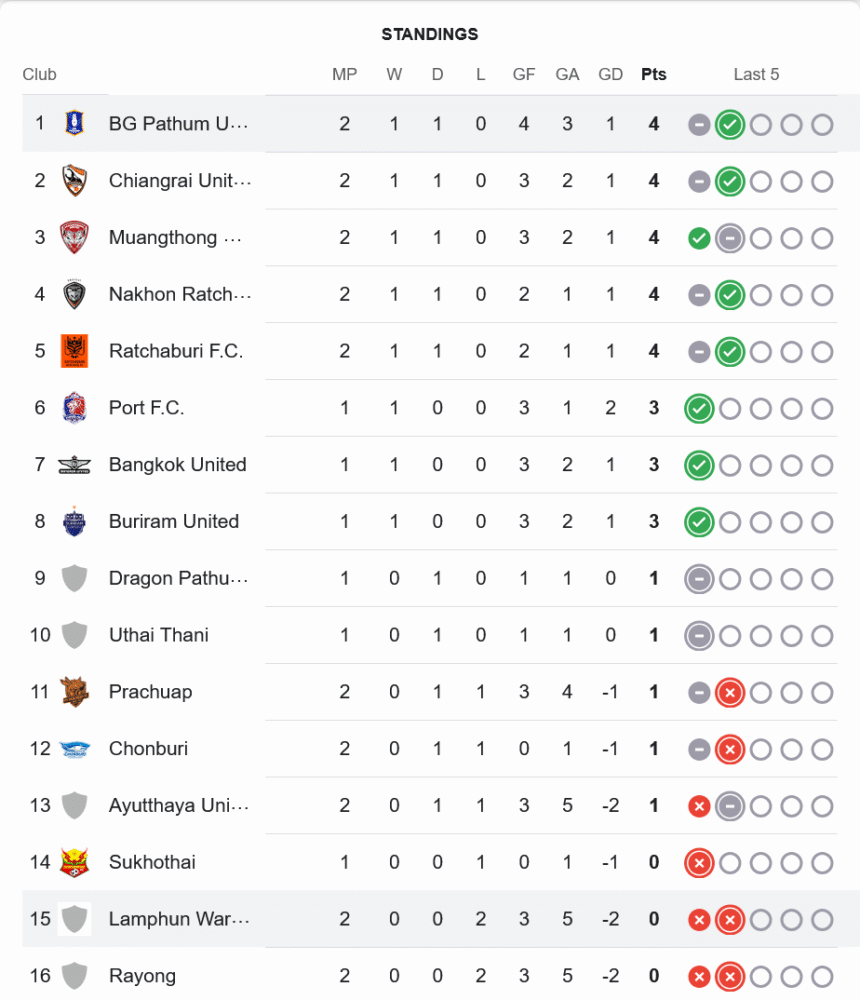Click the Bangkok United wings logo
The width and height of the screenshot is (860, 1000).
74,465
